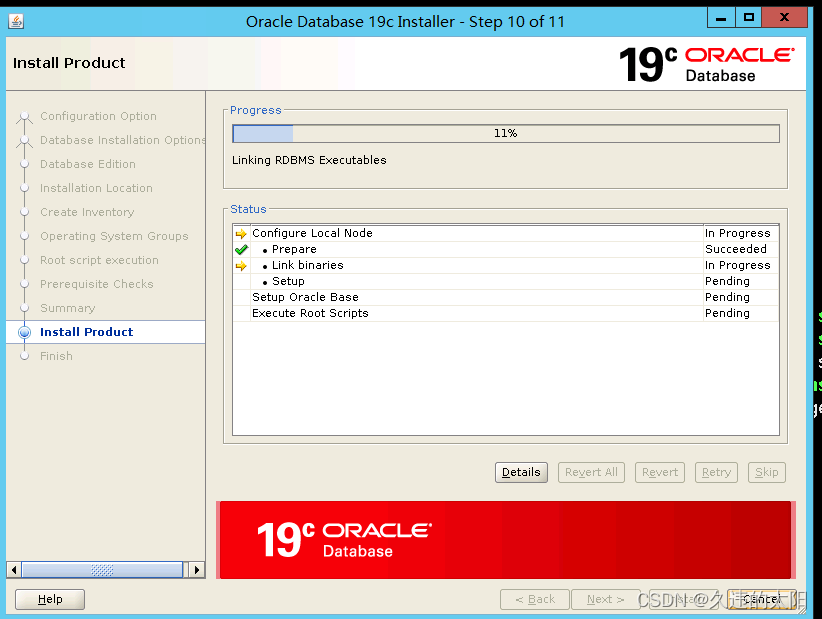Screen dimensions: 822x619
Task: Click the Setup Oracle Base row
Action: 506,297
